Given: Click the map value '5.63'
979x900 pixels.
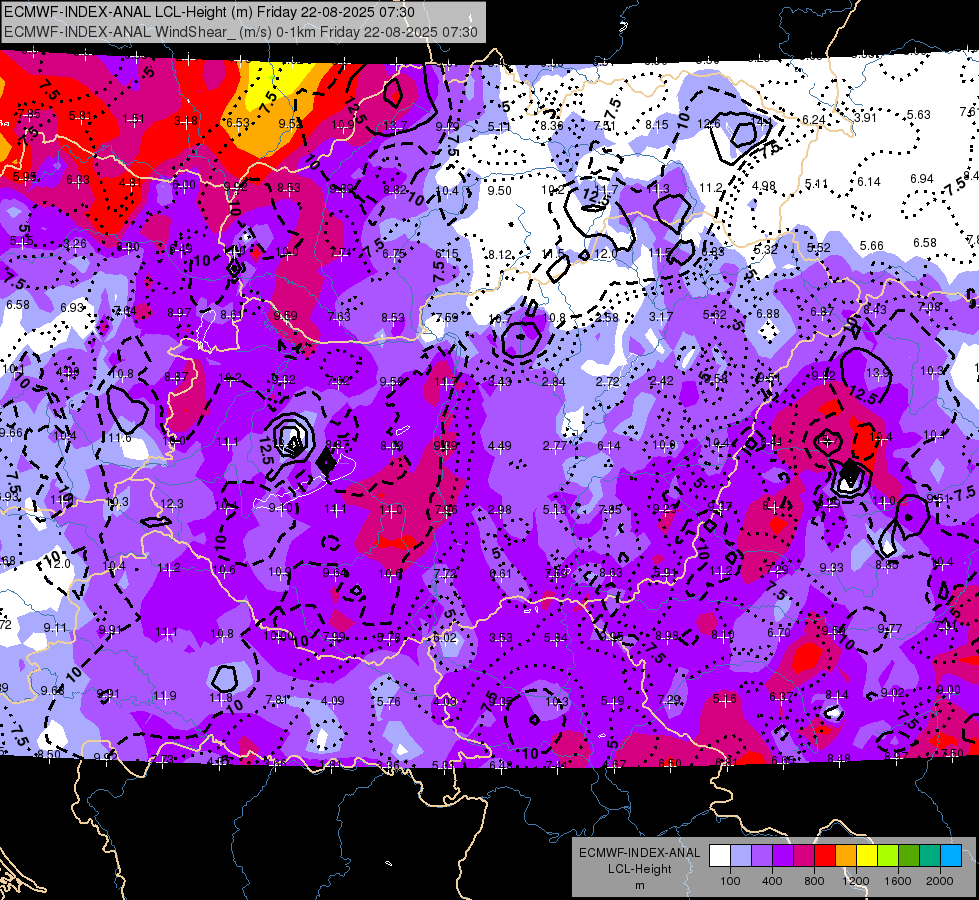Looking at the screenshot, I should (918, 114).
